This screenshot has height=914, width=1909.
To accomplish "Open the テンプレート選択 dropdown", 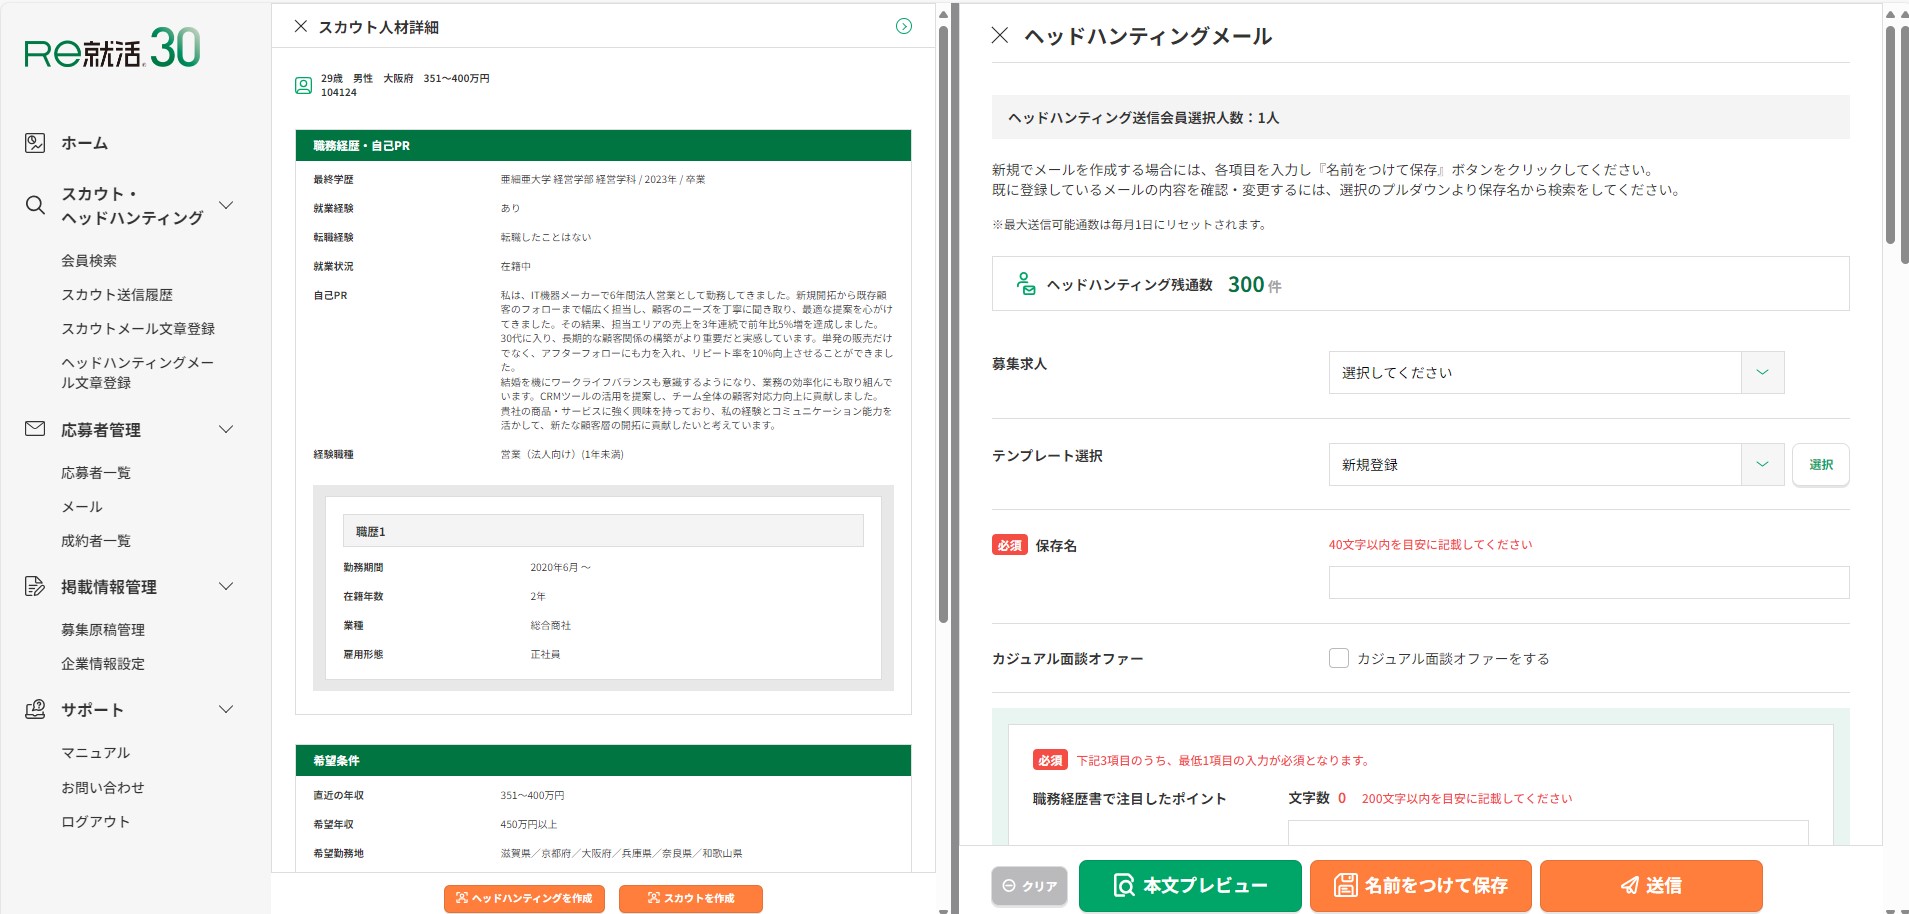I will 1556,464.
